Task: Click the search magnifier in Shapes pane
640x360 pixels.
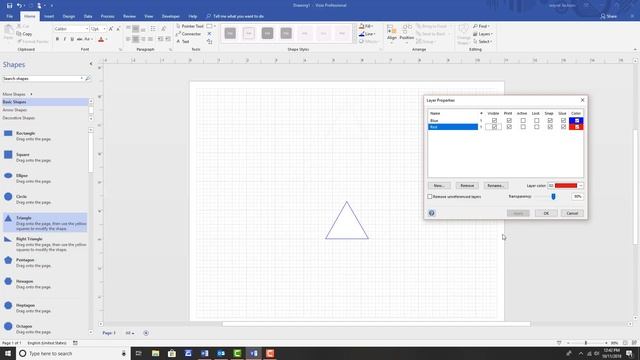Action: (88, 78)
